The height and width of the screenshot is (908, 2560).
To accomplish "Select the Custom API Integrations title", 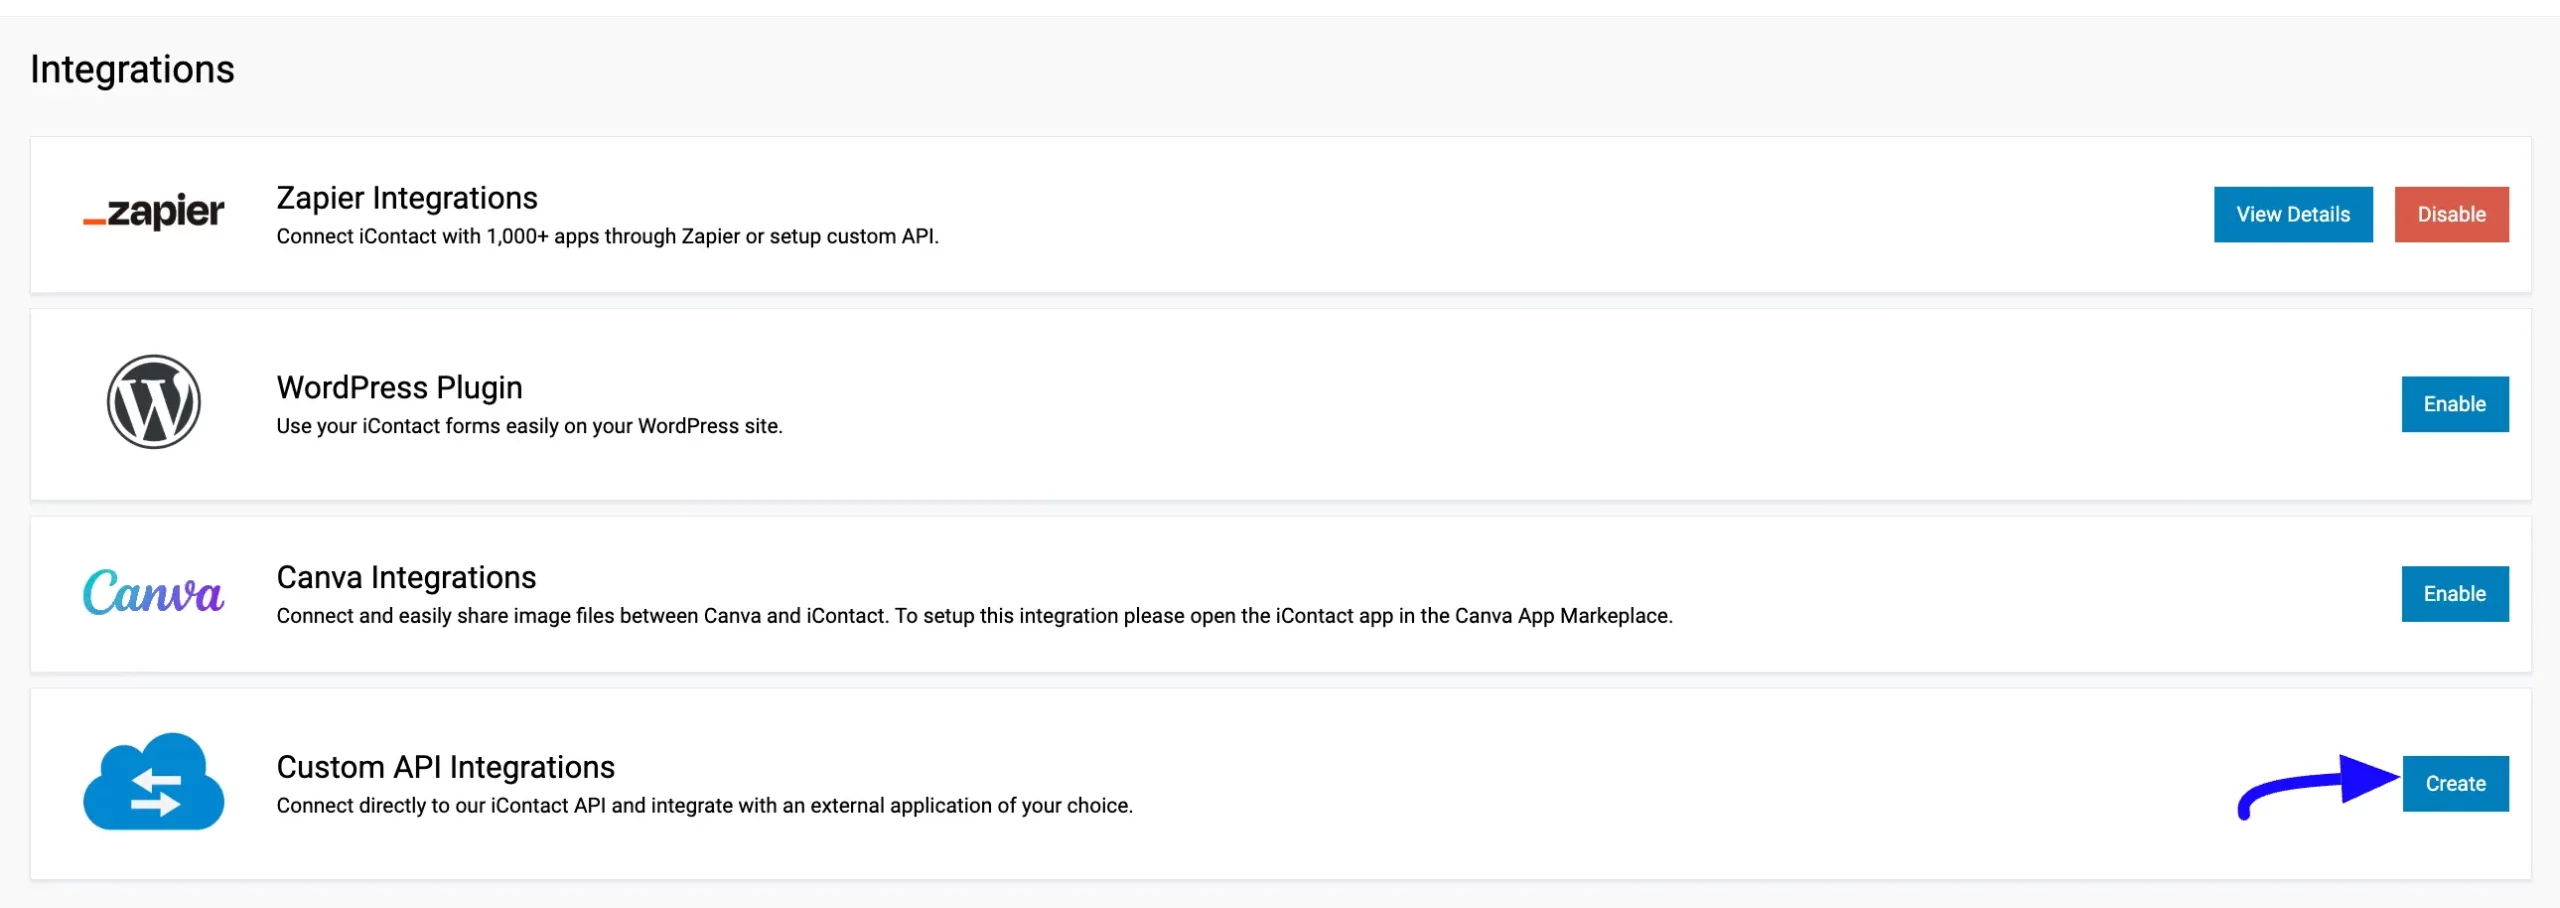I will pos(445,767).
